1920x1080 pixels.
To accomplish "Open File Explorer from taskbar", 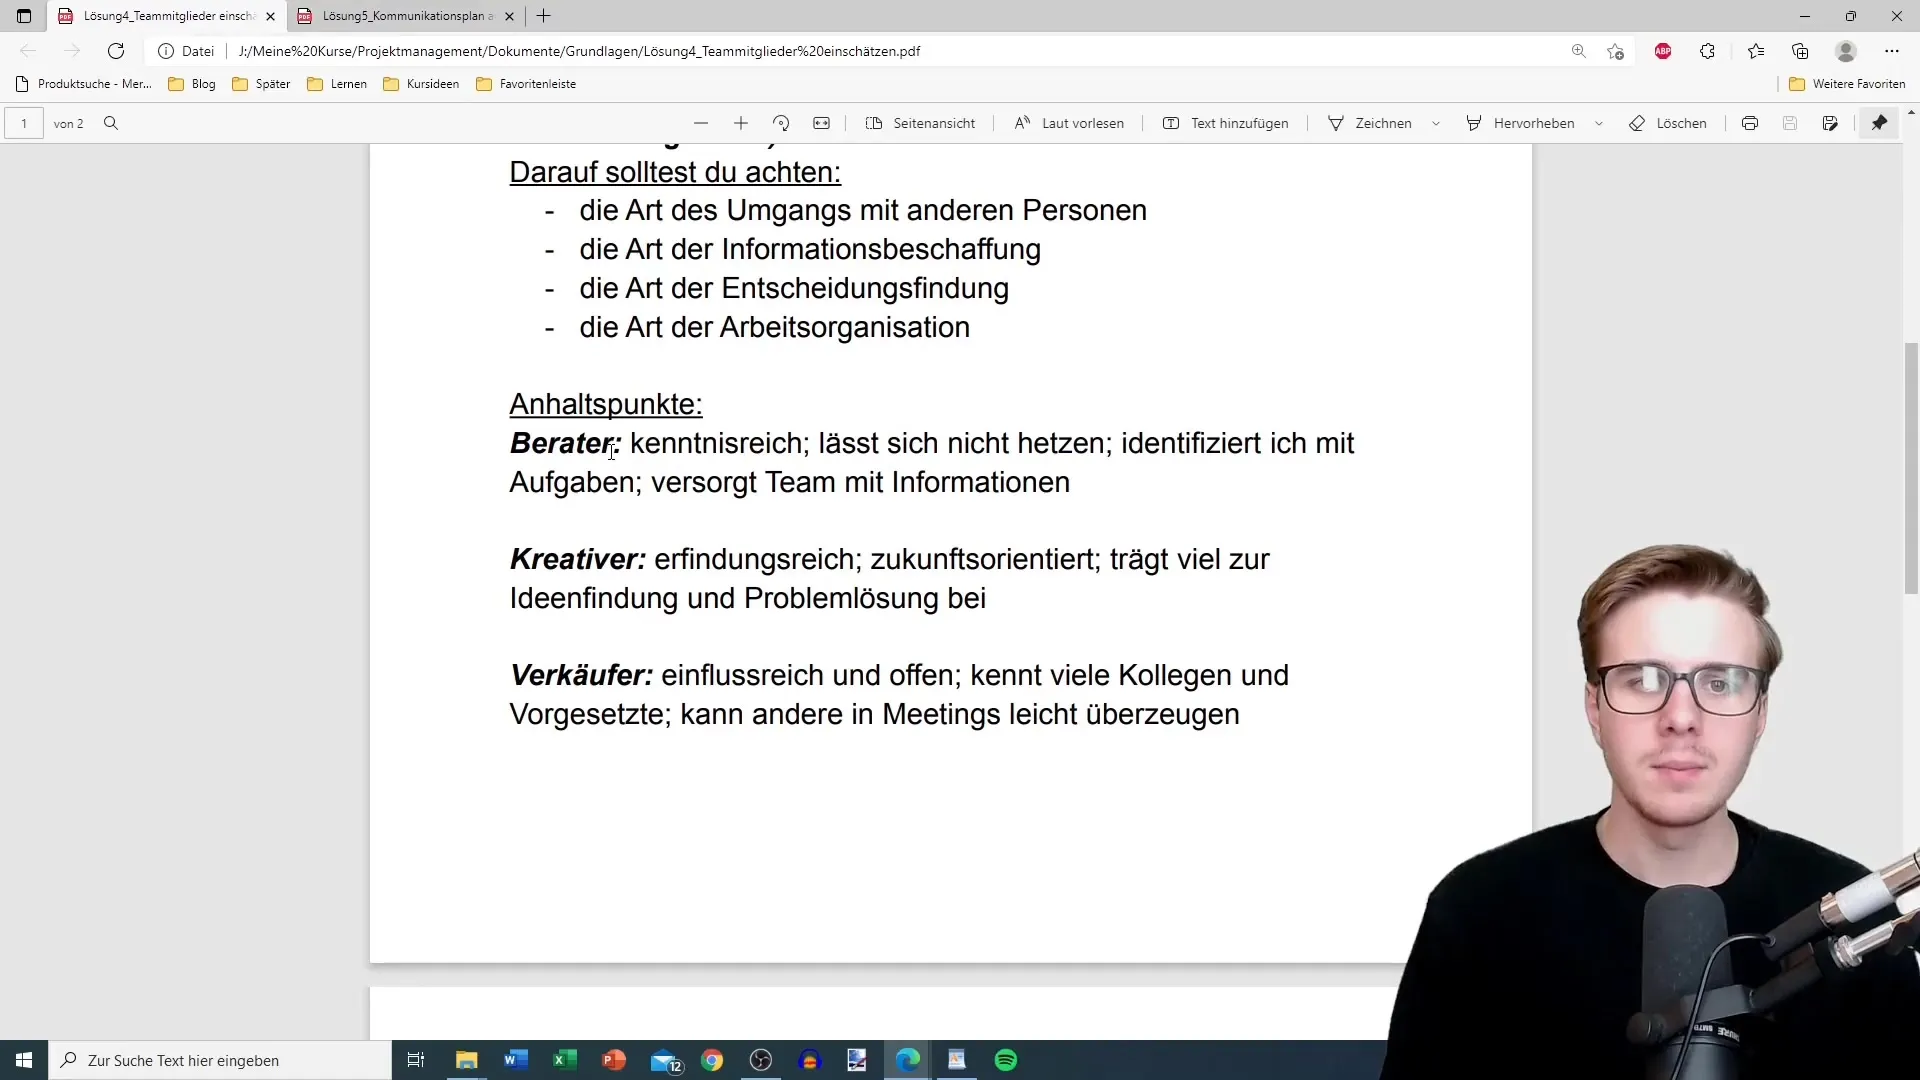I will pyautogui.click(x=467, y=1060).
